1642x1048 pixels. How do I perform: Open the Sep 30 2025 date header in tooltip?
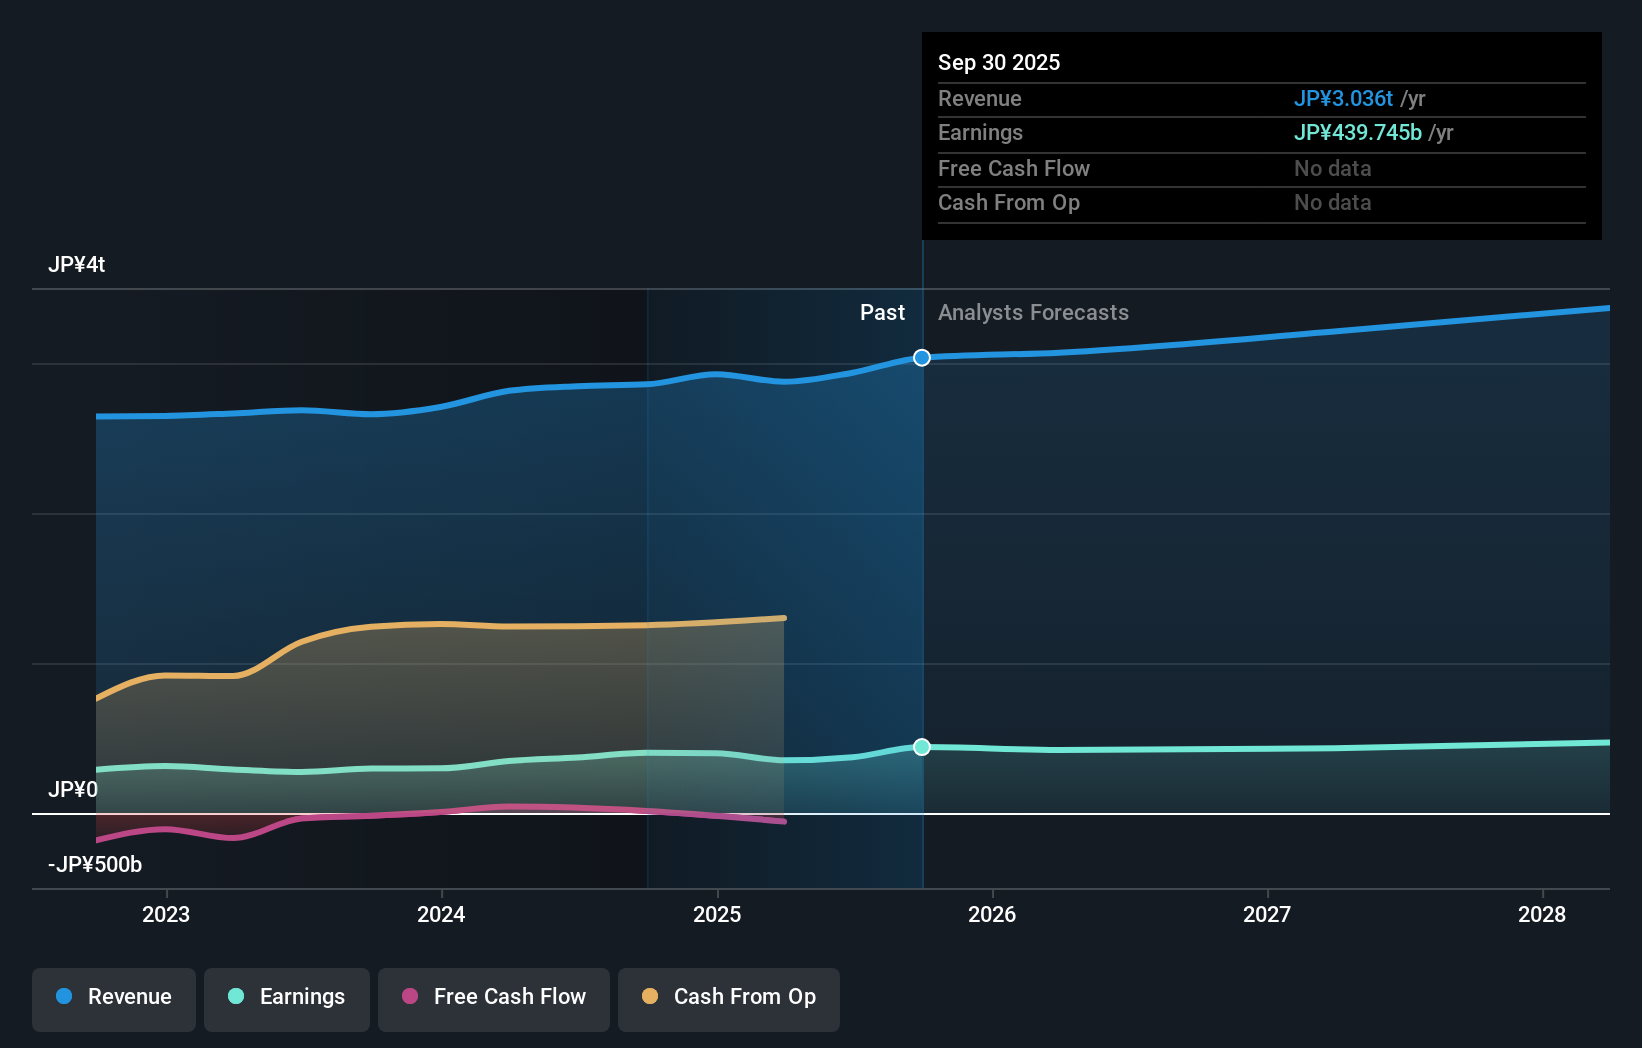[x=998, y=62]
